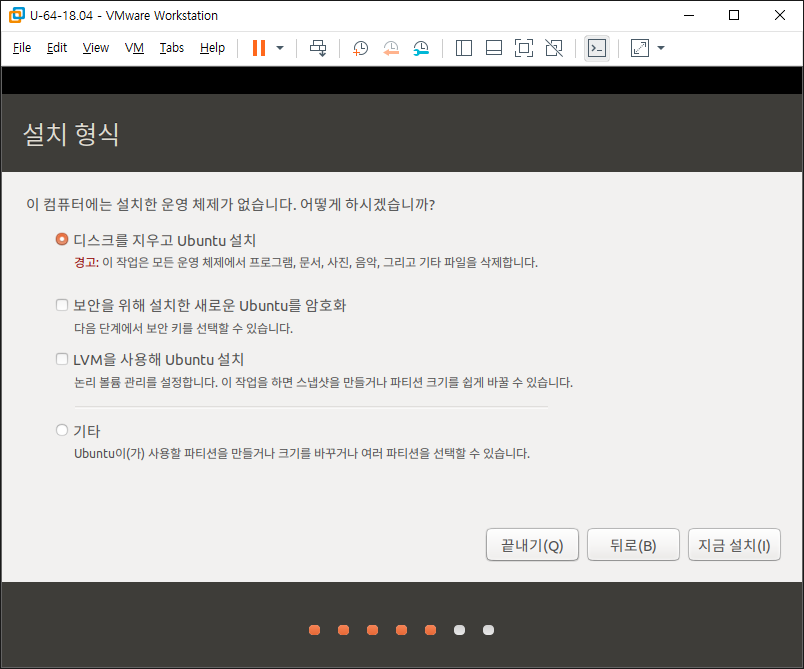This screenshot has width=804, height=669.
Task: Toggle the library sidebar view
Action: 464,48
